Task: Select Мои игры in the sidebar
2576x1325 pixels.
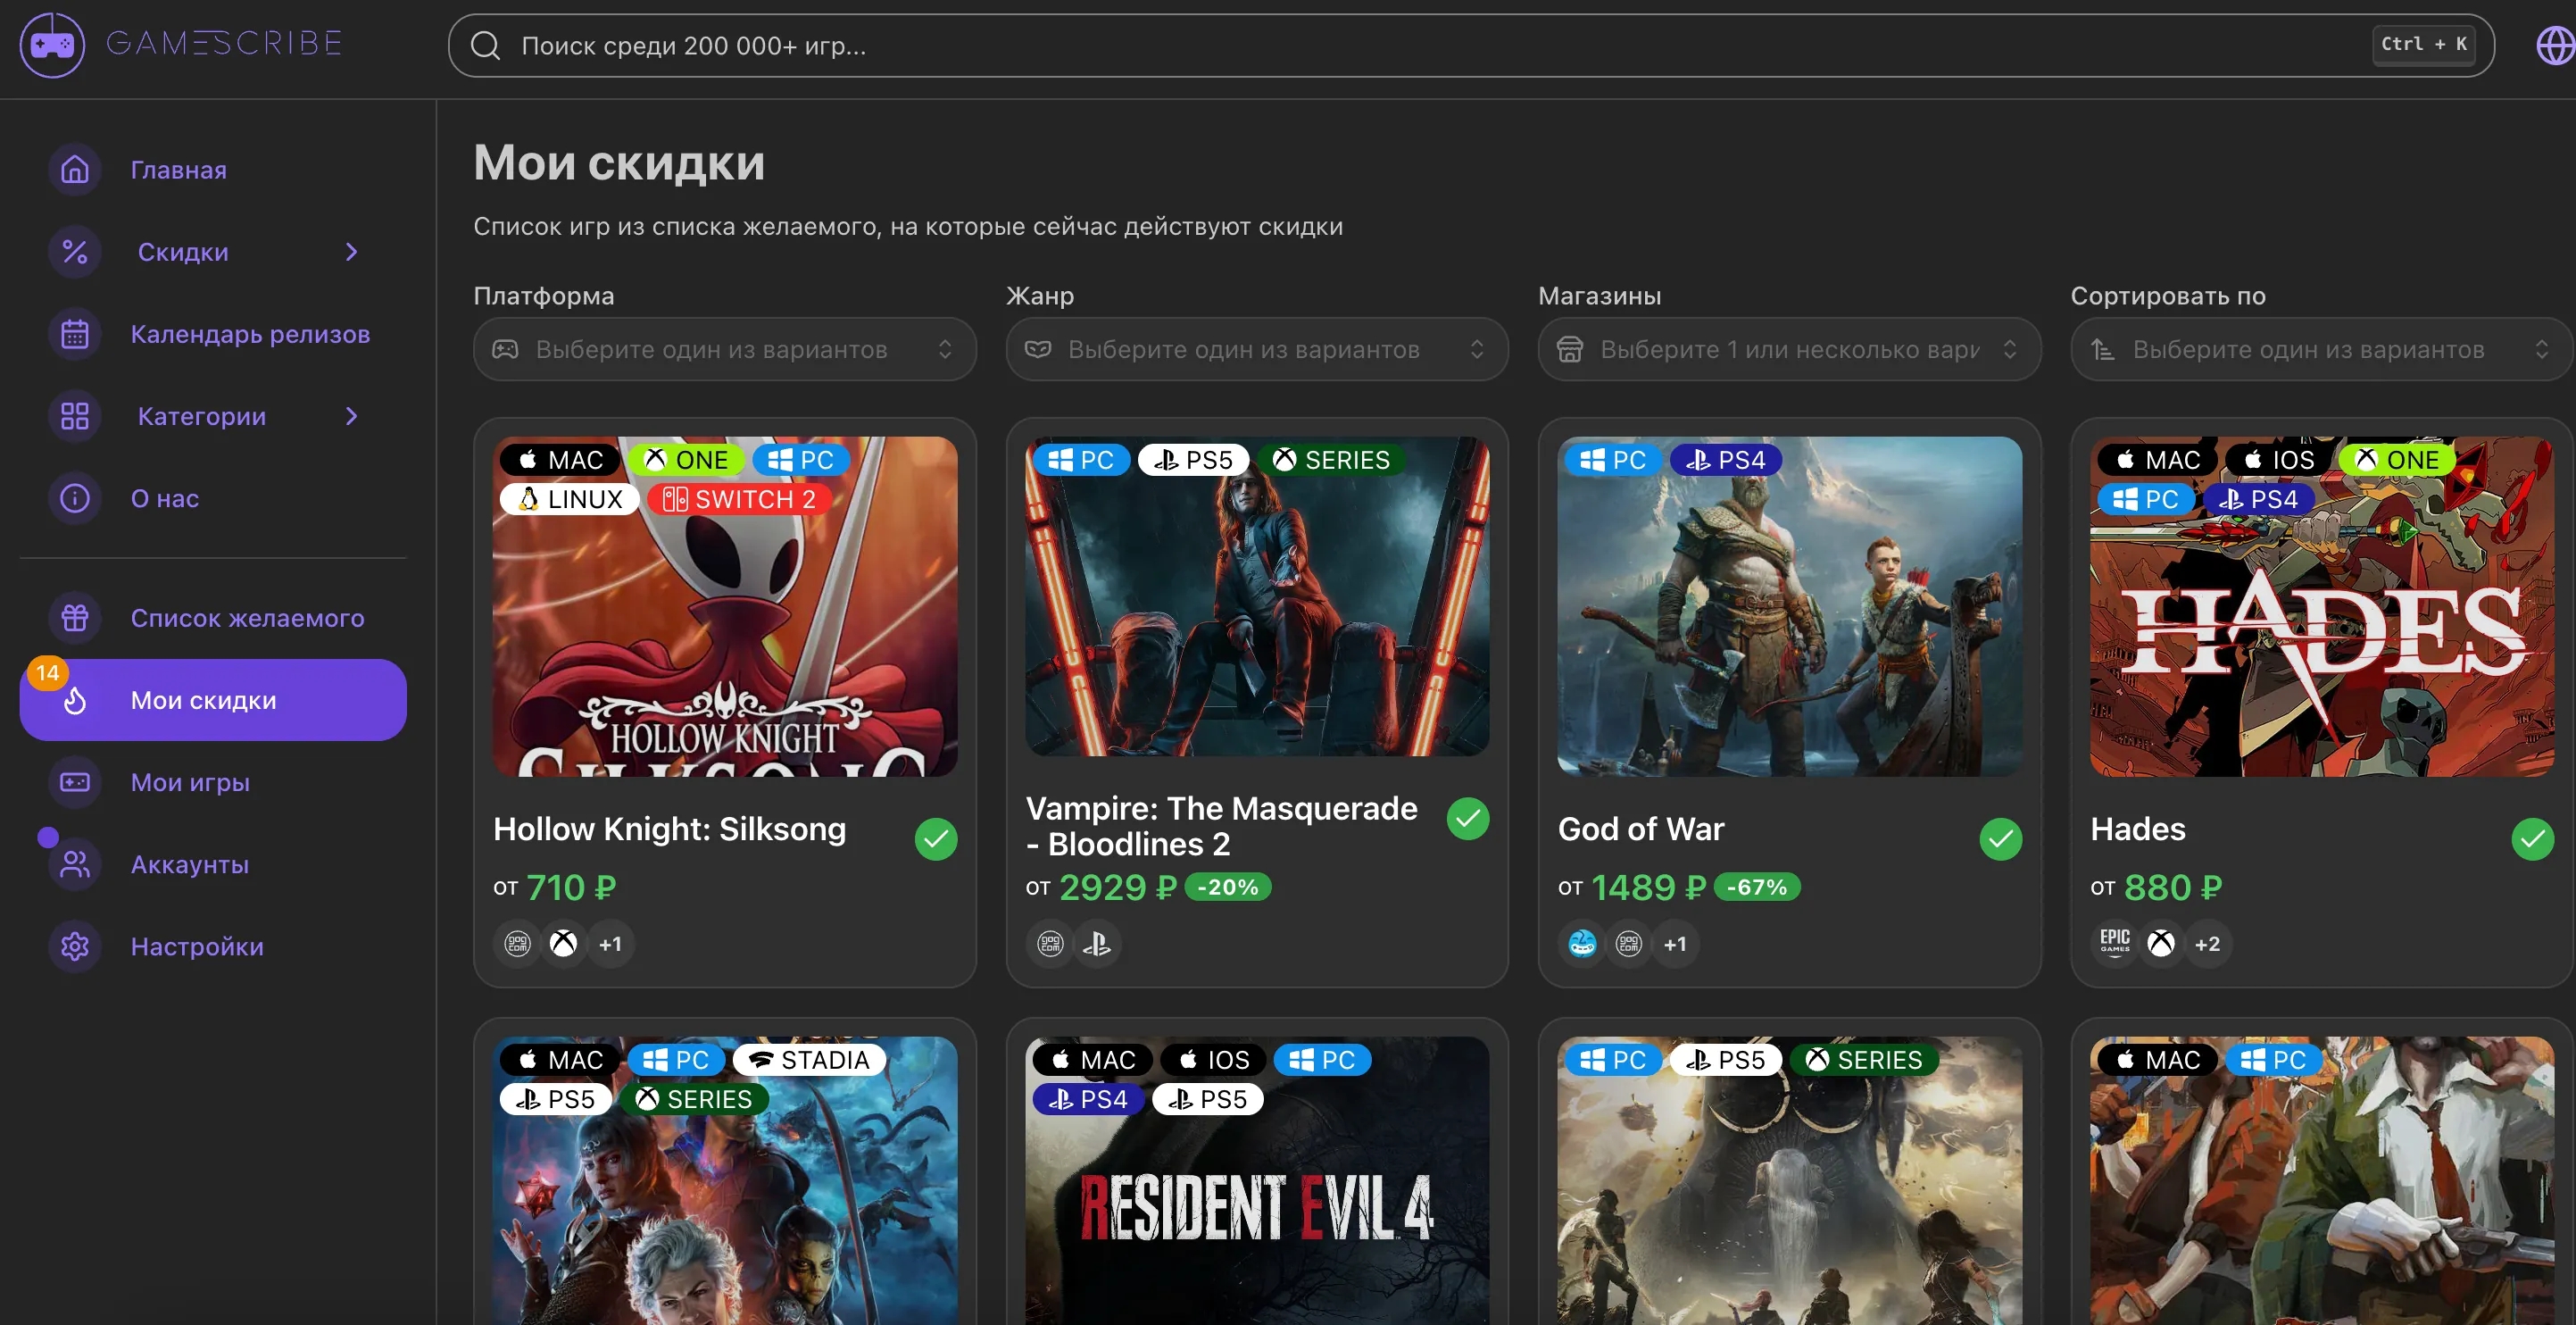Action: click(191, 782)
